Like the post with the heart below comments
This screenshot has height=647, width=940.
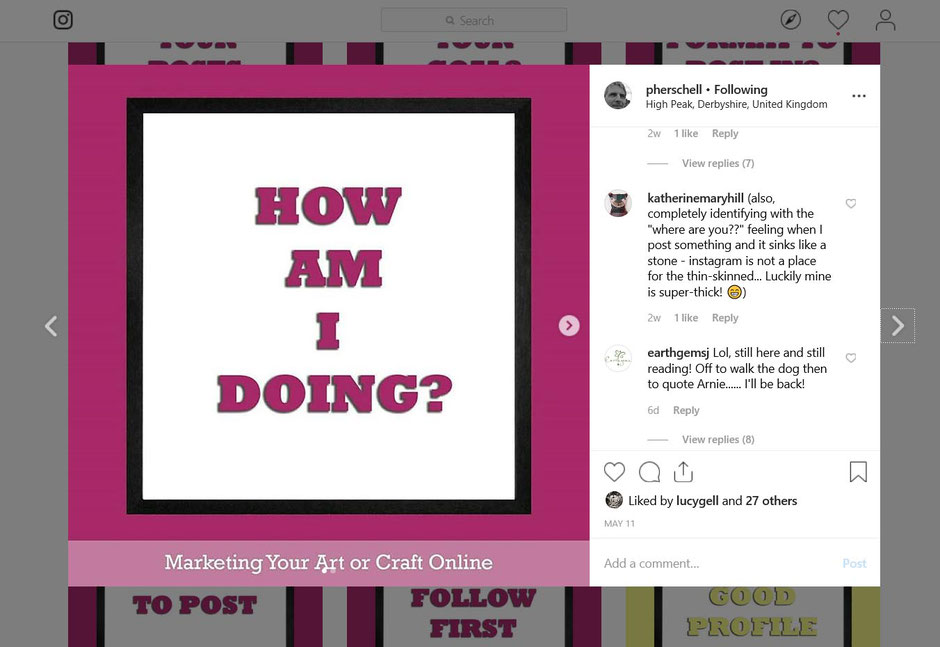click(614, 472)
